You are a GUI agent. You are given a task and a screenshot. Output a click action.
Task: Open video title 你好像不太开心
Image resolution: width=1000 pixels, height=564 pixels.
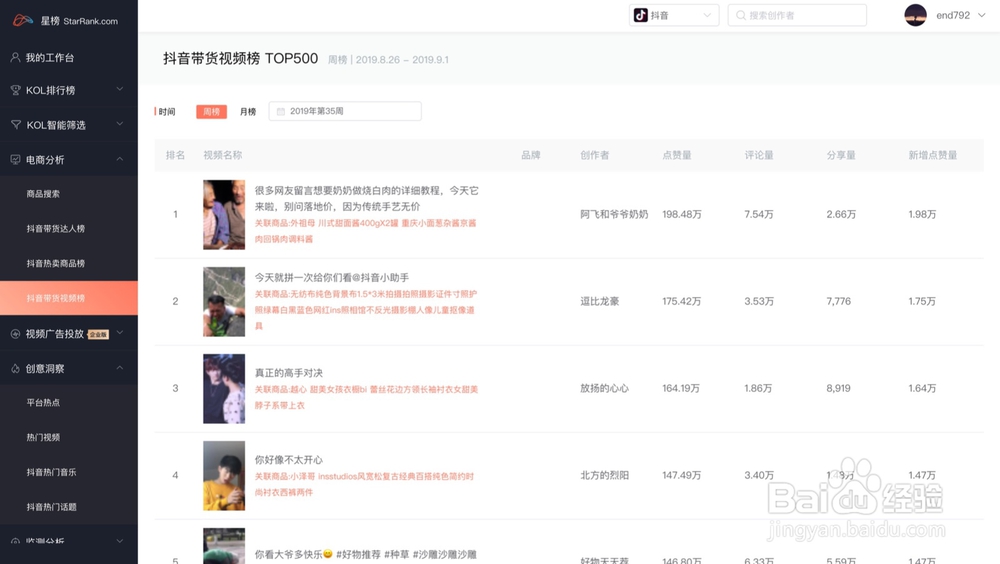coord(289,459)
